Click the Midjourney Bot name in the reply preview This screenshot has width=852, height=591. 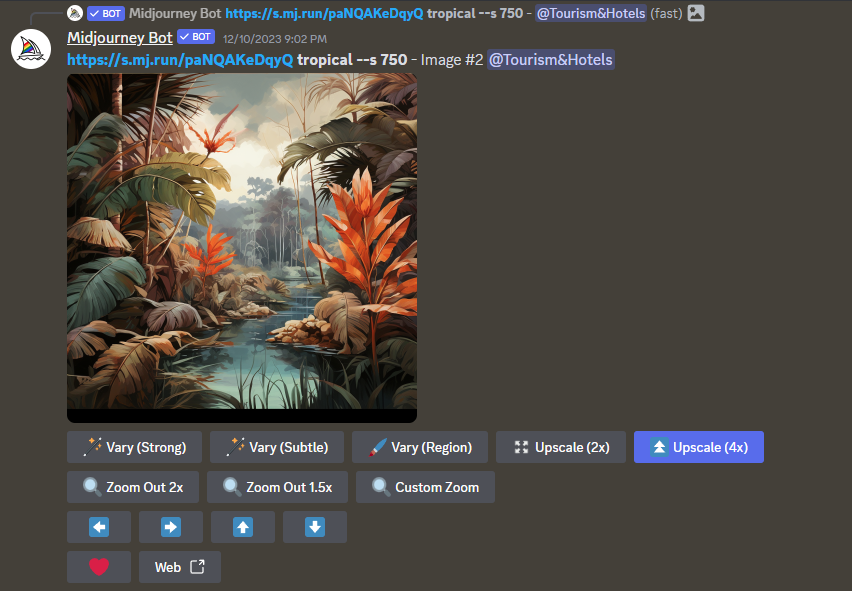[x=175, y=13]
